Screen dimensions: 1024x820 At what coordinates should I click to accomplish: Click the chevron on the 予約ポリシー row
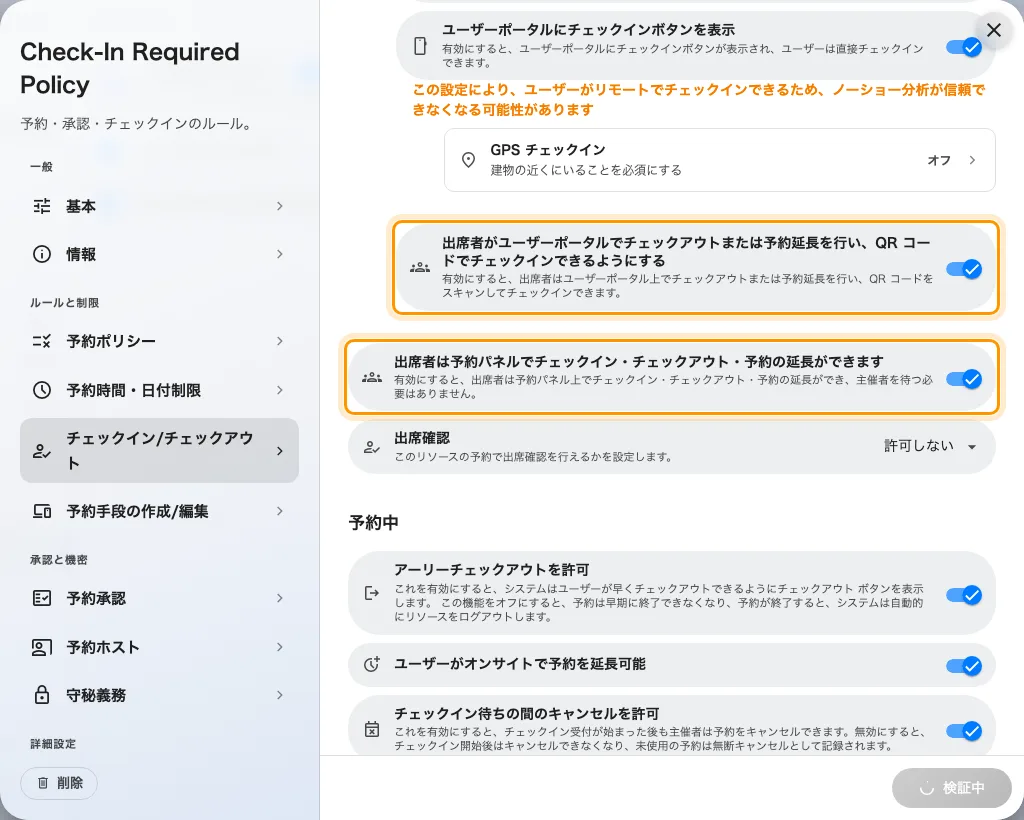coord(280,341)
